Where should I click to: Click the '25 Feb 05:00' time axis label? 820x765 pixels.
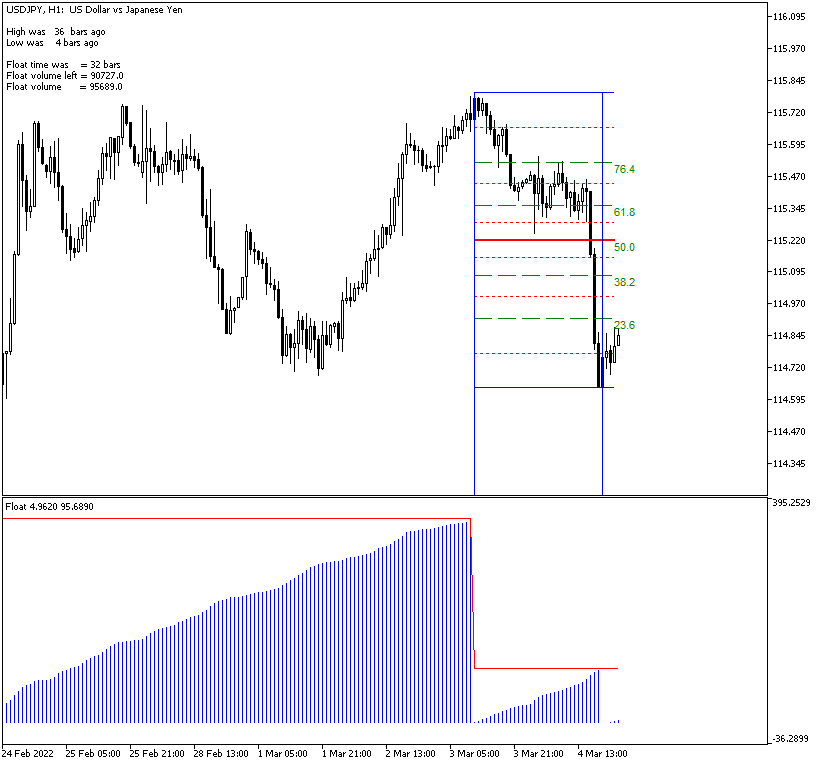pos(93,754)
